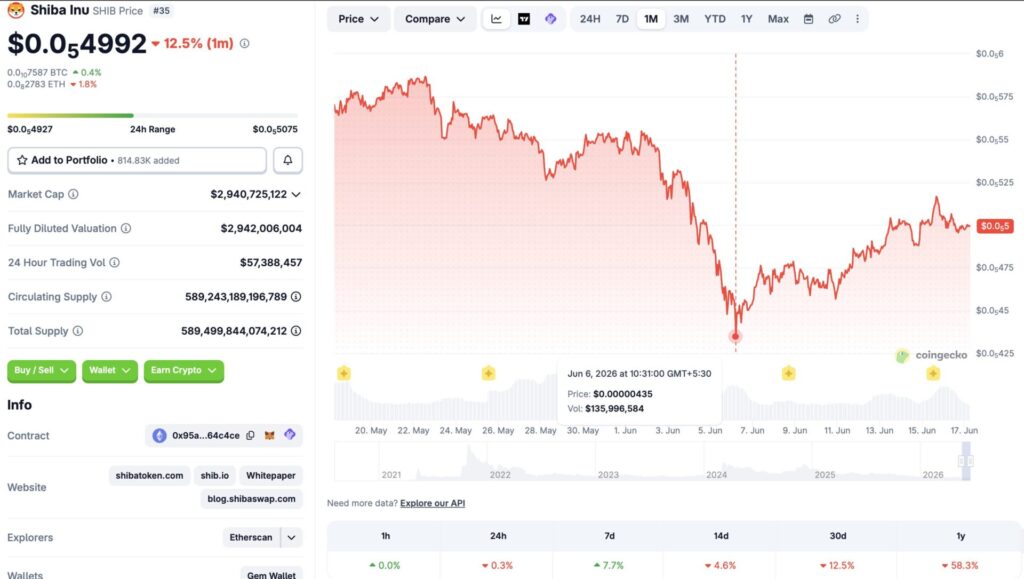Open the calendar date range picker

click(808, 19)
